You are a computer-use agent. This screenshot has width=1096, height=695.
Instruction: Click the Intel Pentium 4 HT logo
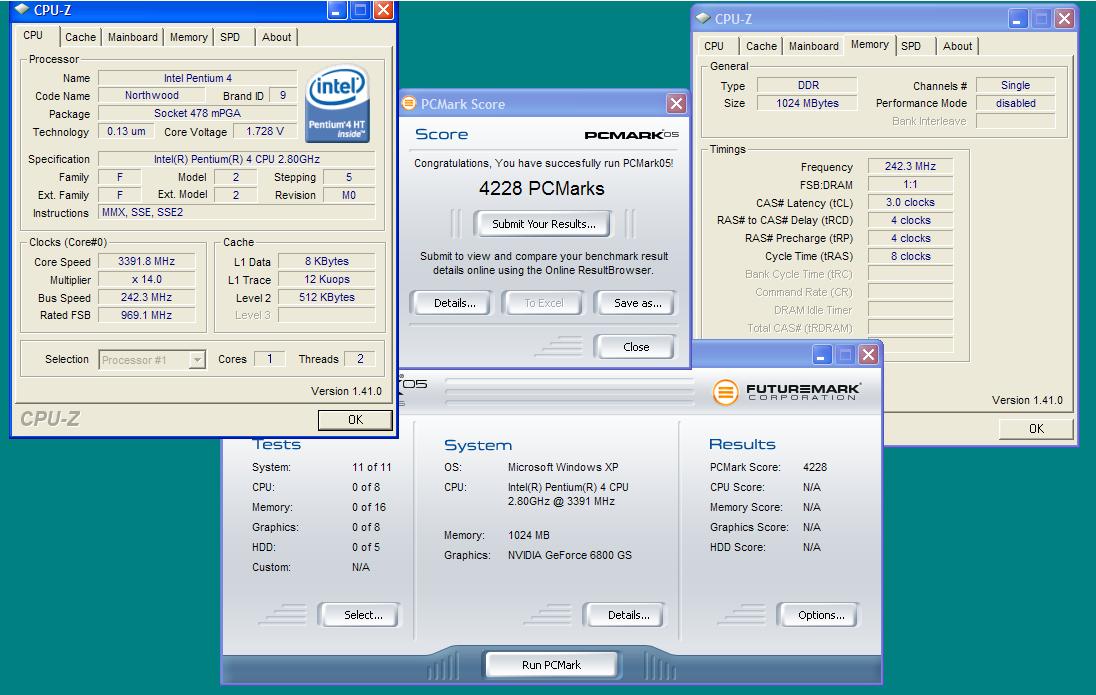[337, 104]
